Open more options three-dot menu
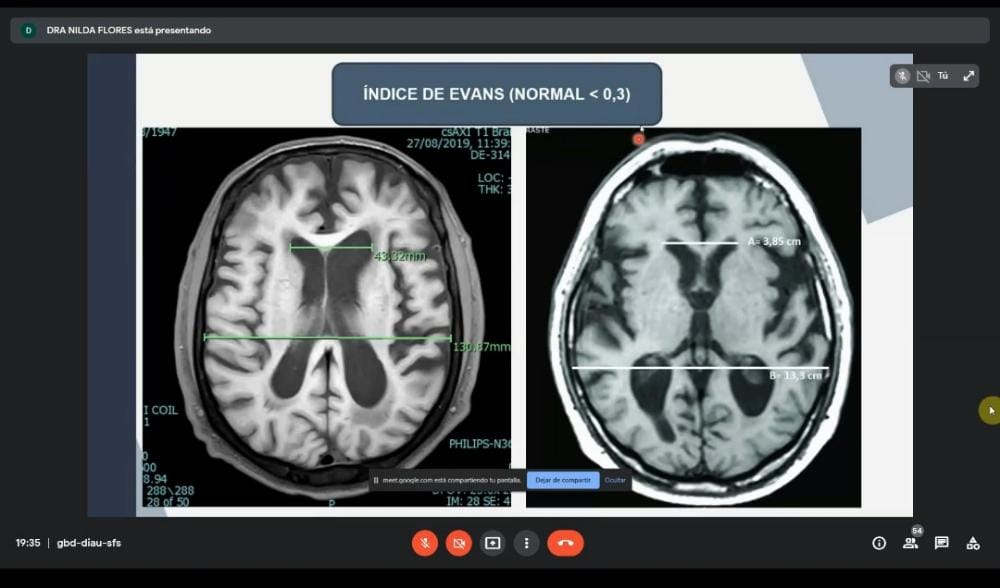The image size is (1000, 588). pyautogui.click(x=526, y=543)
